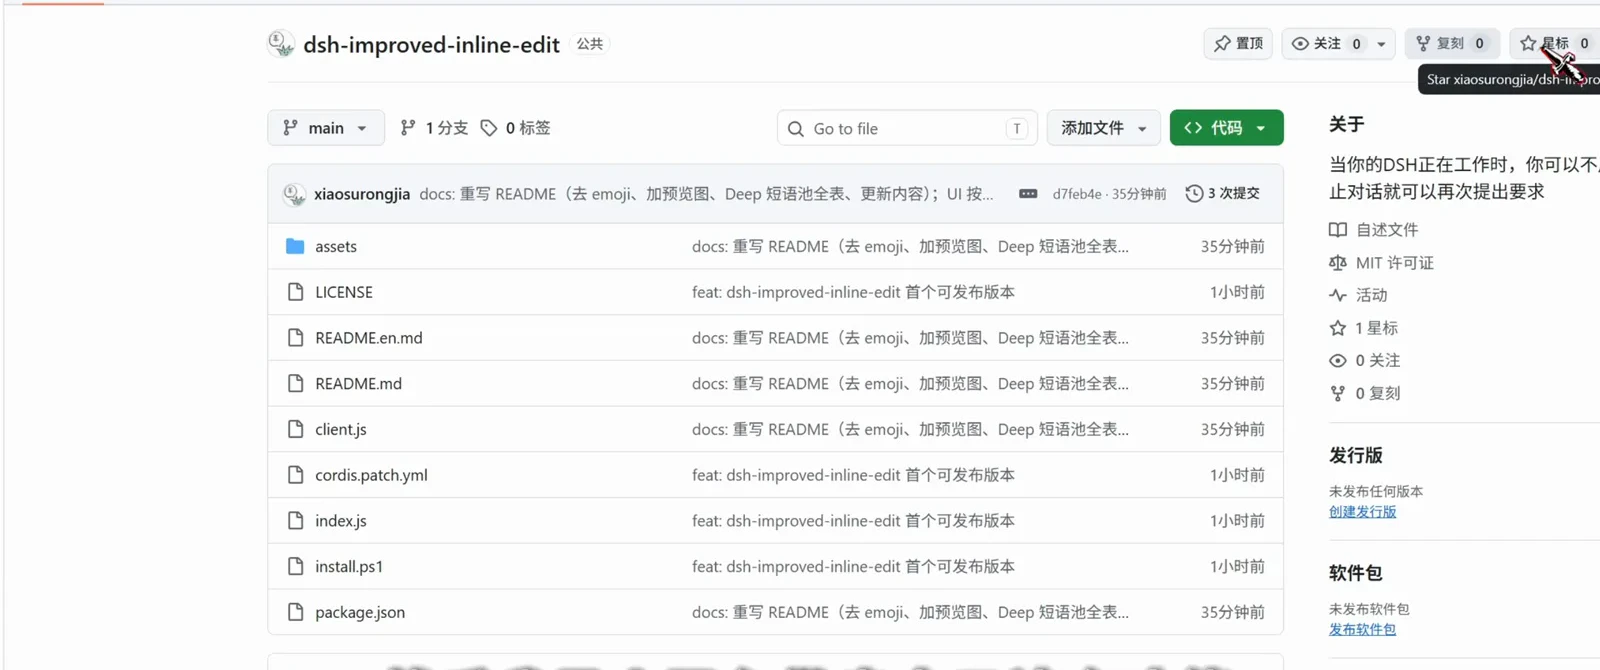Click the file icon beside index.js
This screenshot has height=670, width=1600.
point(295,521)
